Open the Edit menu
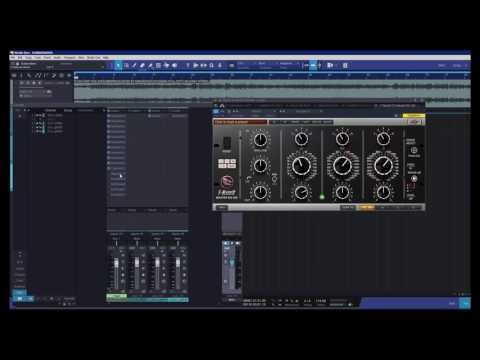Screen dimensions: 480x360 coord(20,58)
